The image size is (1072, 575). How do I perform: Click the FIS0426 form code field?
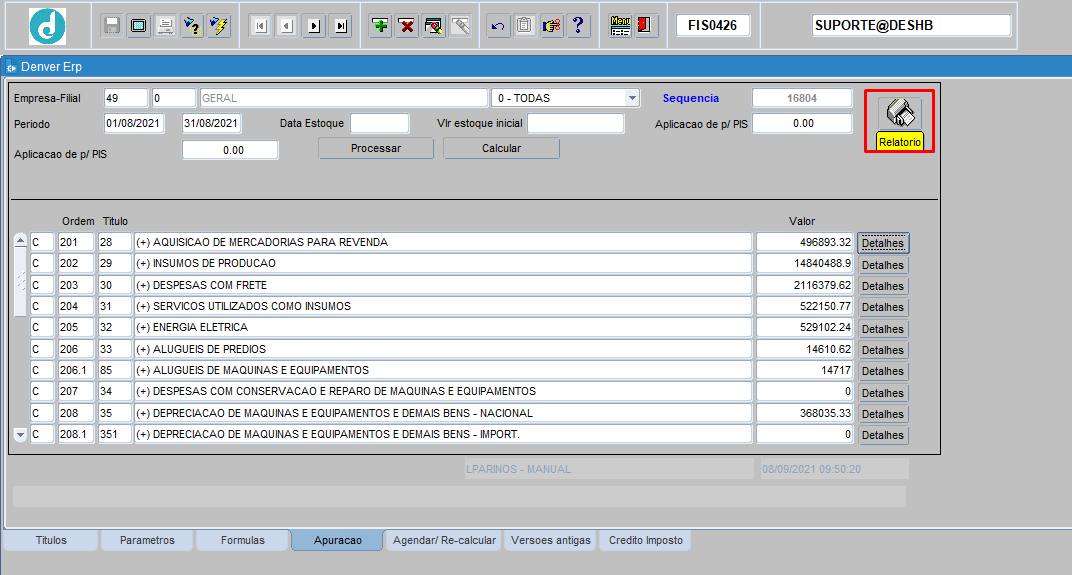click(712, 25)
